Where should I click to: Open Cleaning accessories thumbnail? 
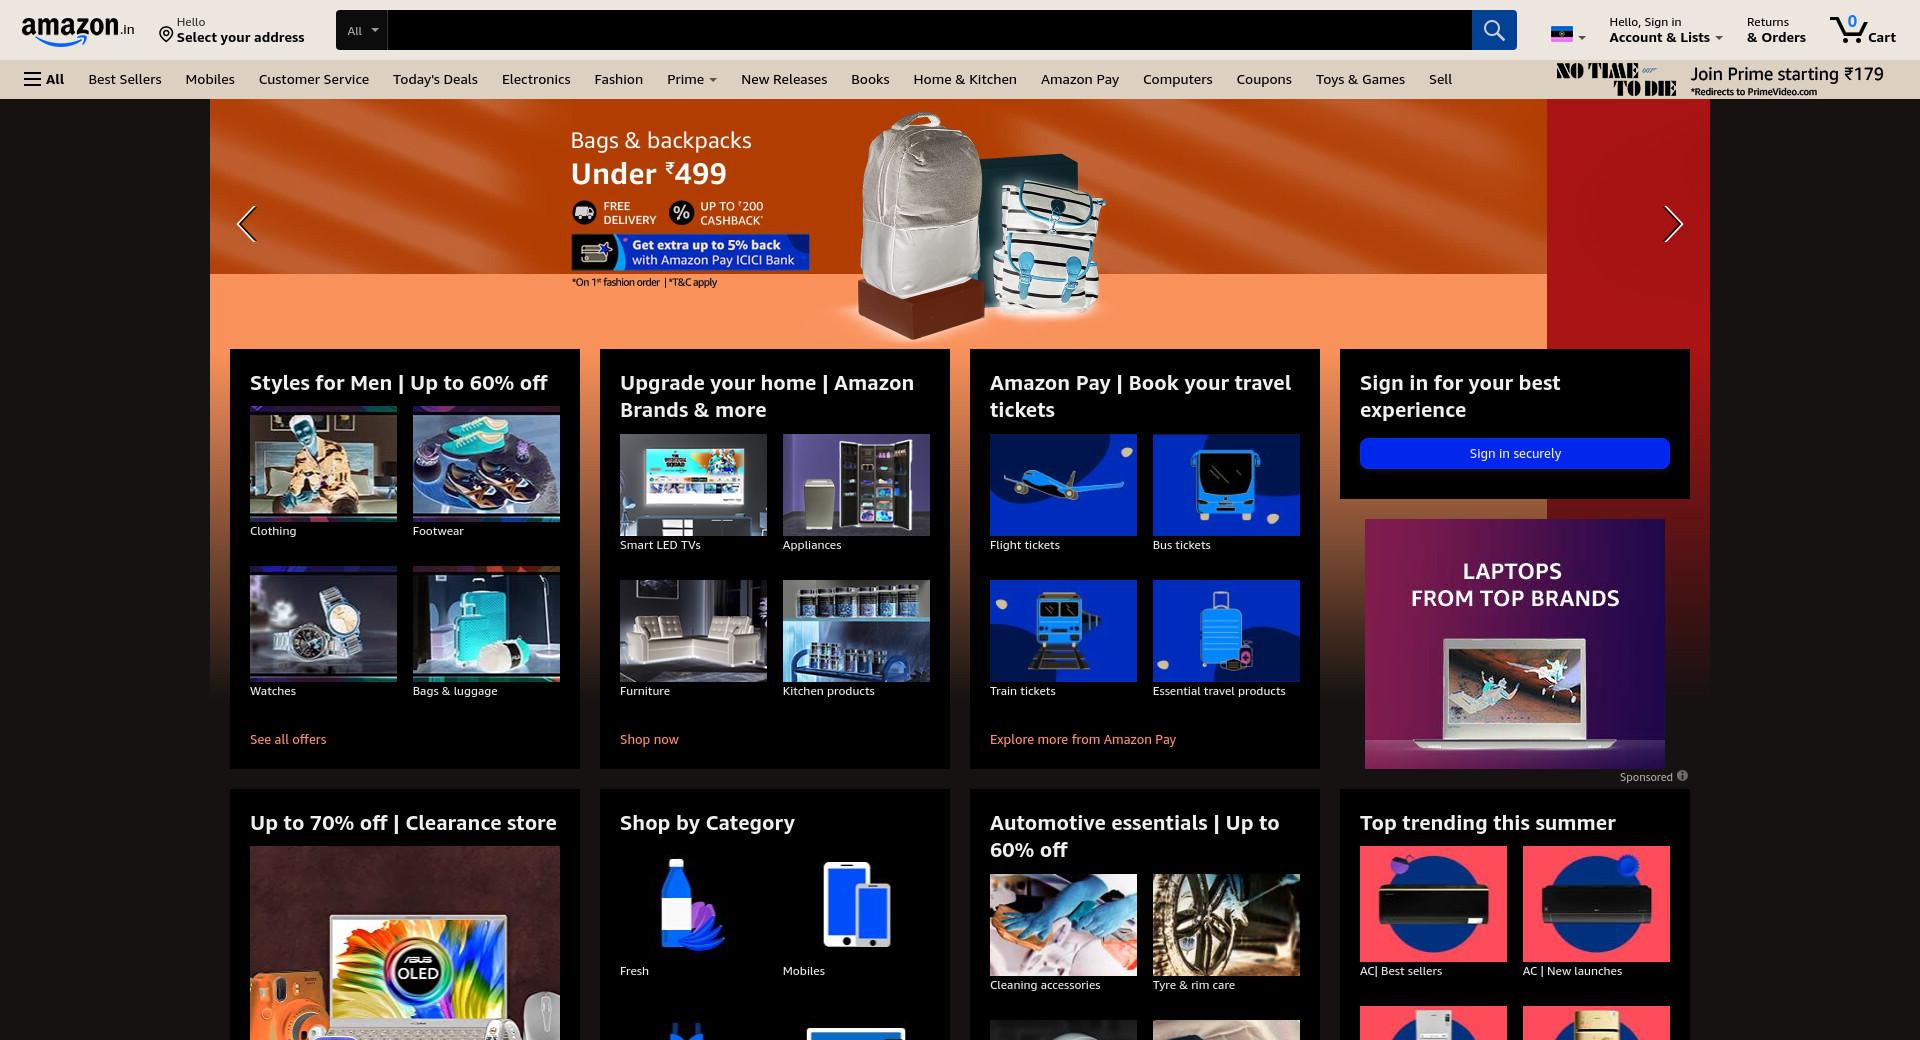tap(1063, 925)
